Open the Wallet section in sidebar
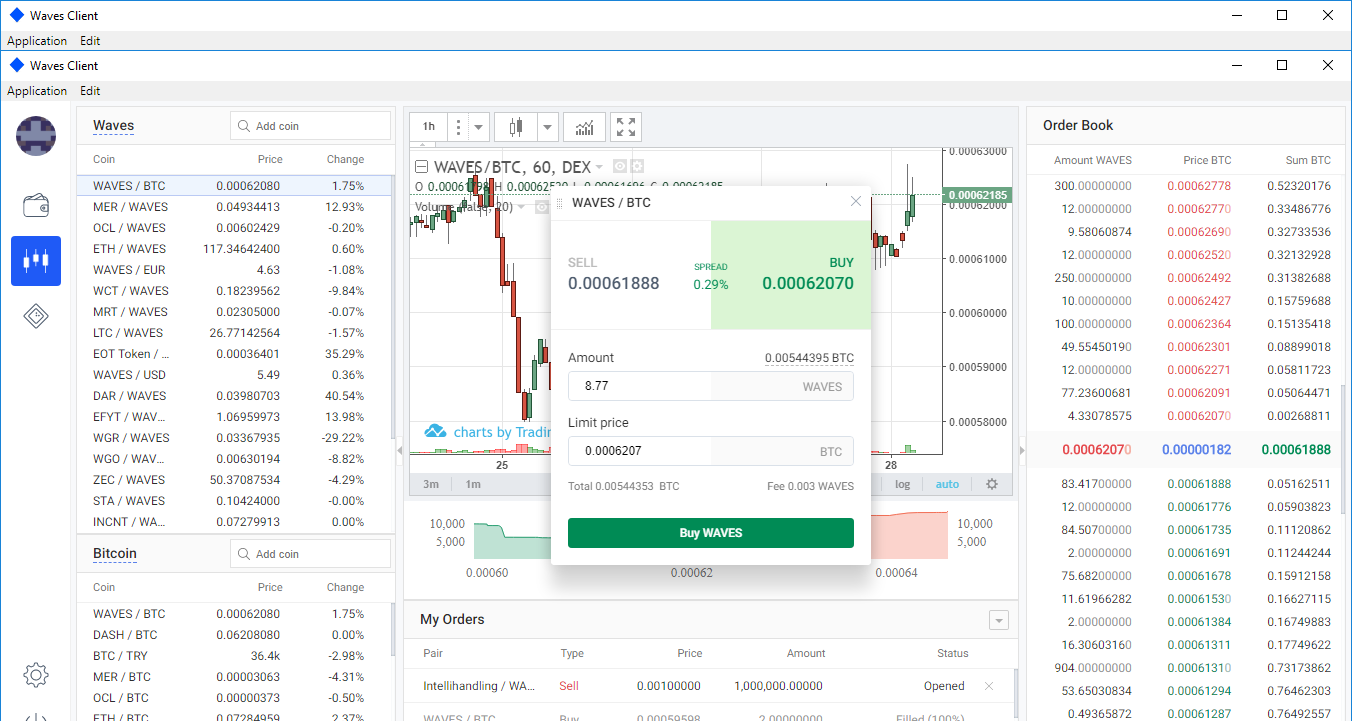1352x721 pixels. pyautogui.click(x=36, y=206)
